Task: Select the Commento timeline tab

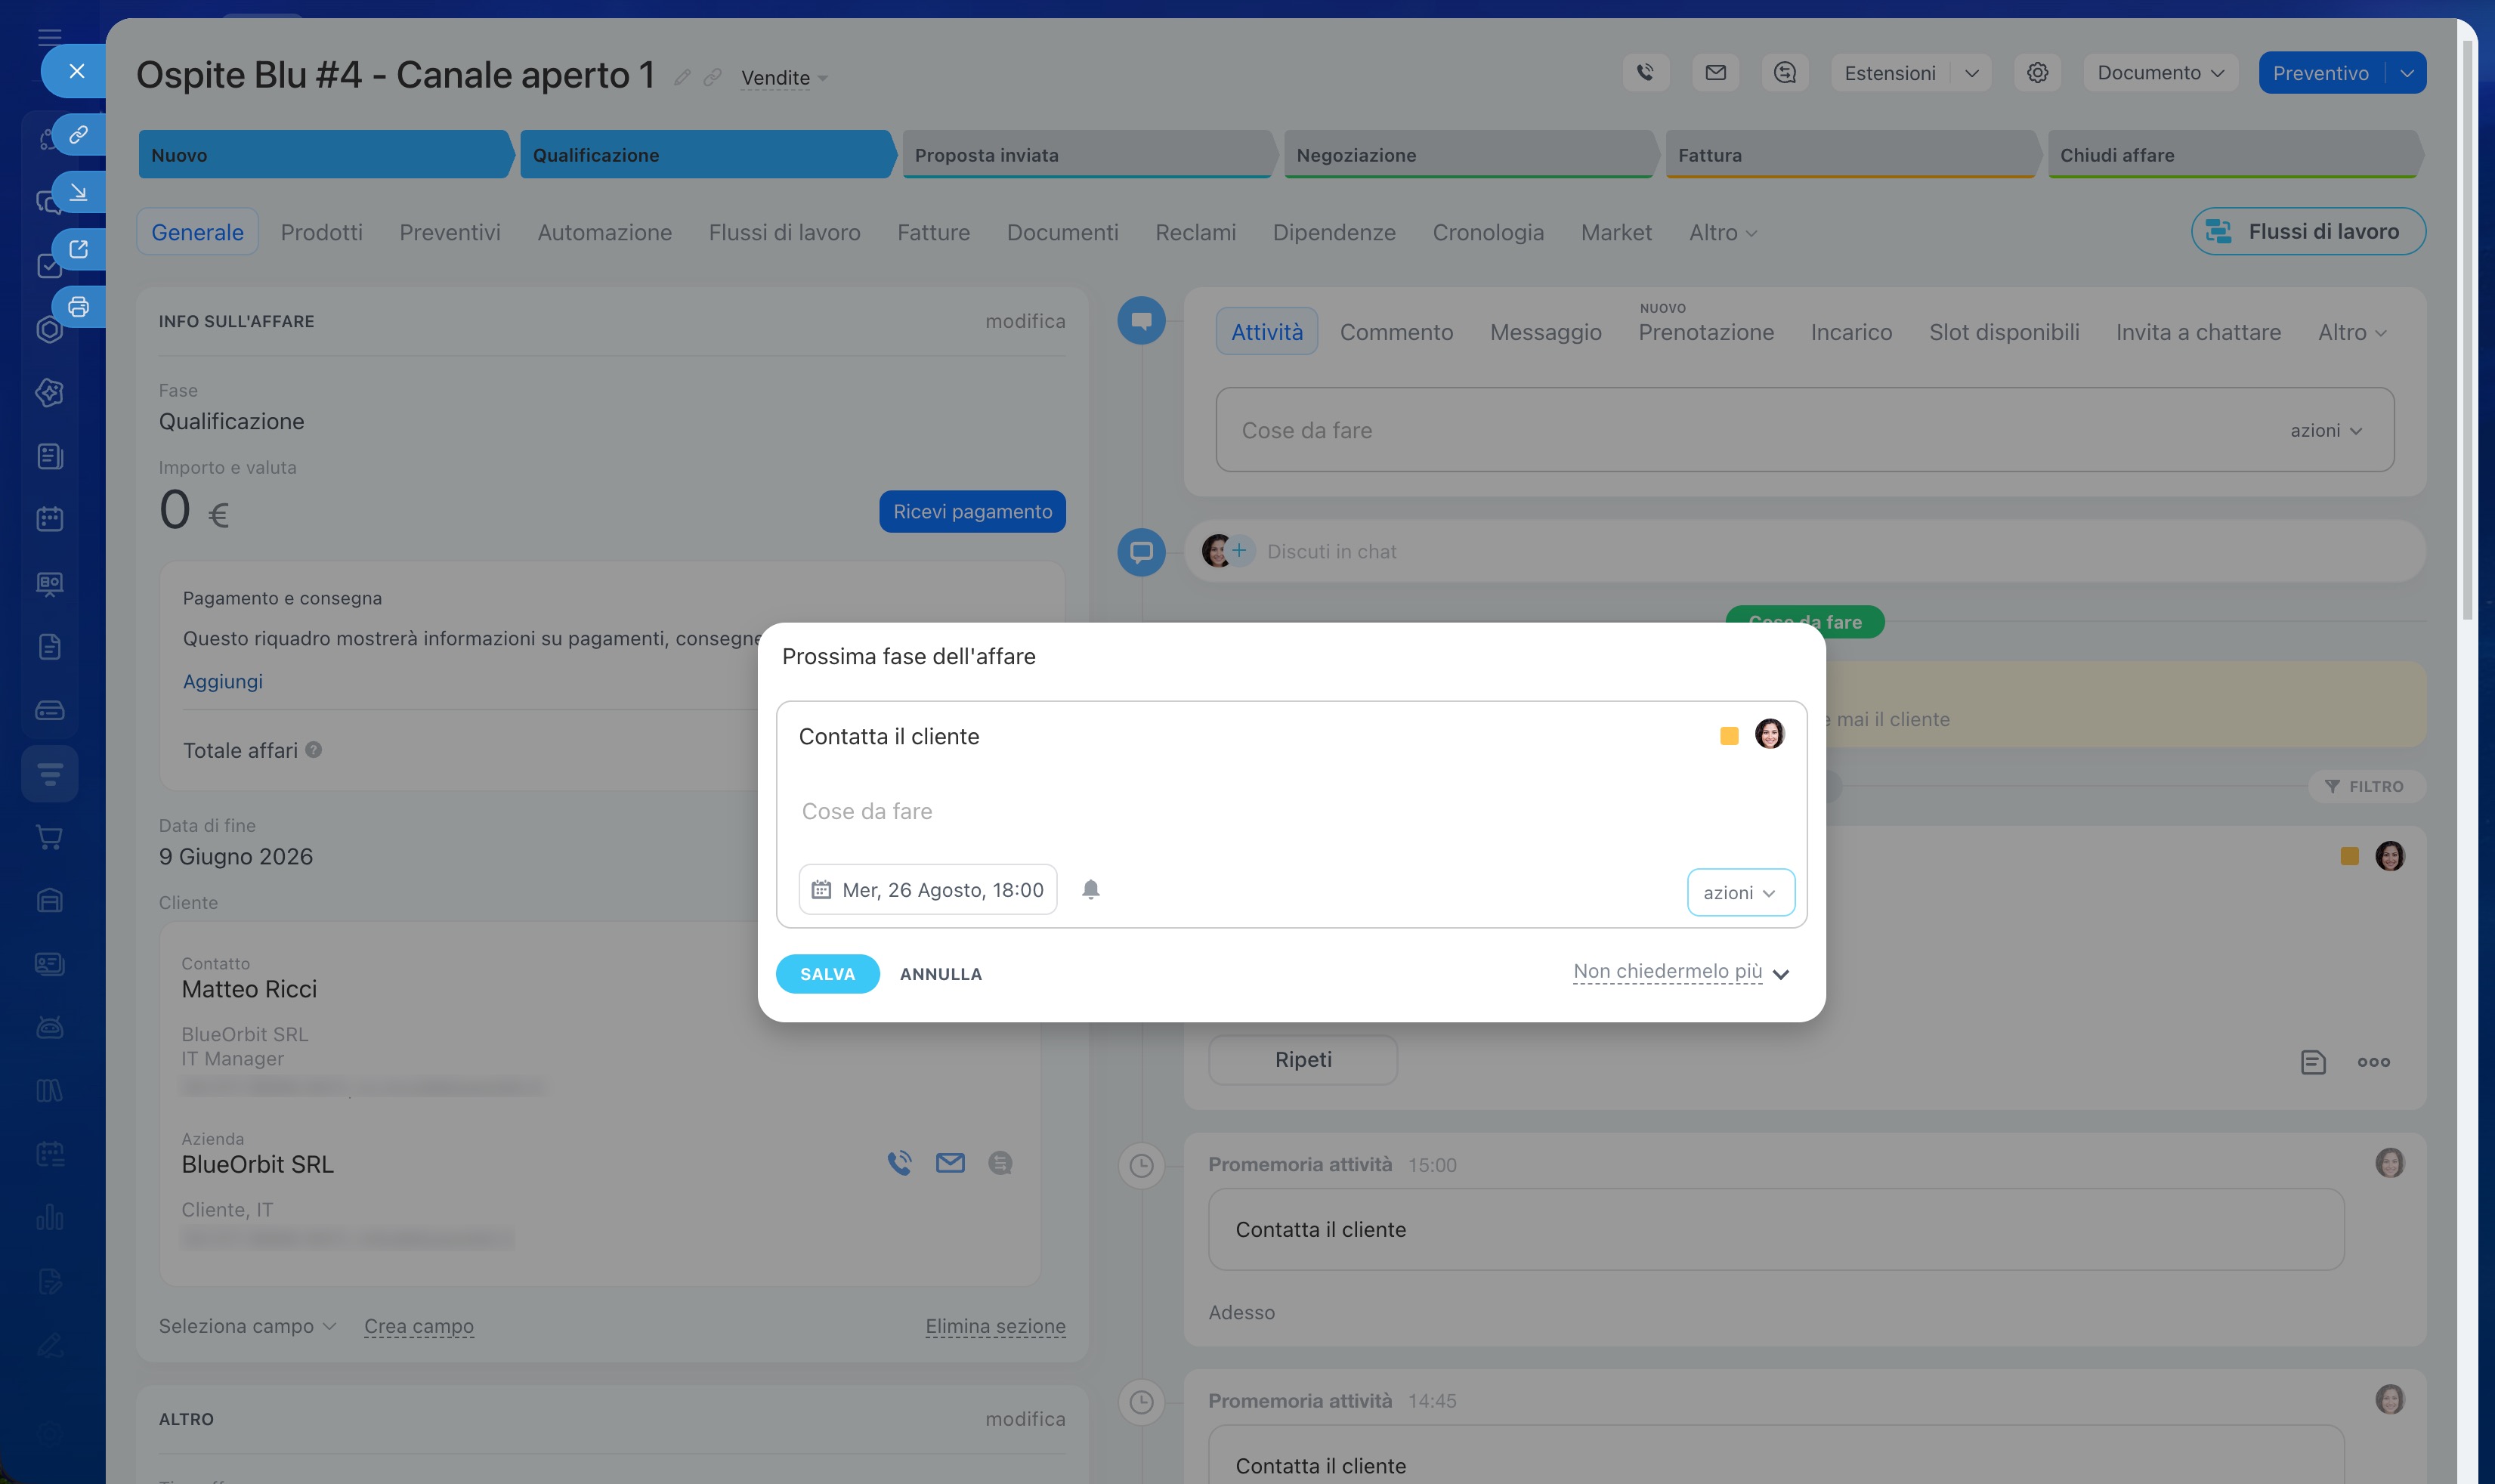Action: pyautogui.click(x=1396, y=332)
